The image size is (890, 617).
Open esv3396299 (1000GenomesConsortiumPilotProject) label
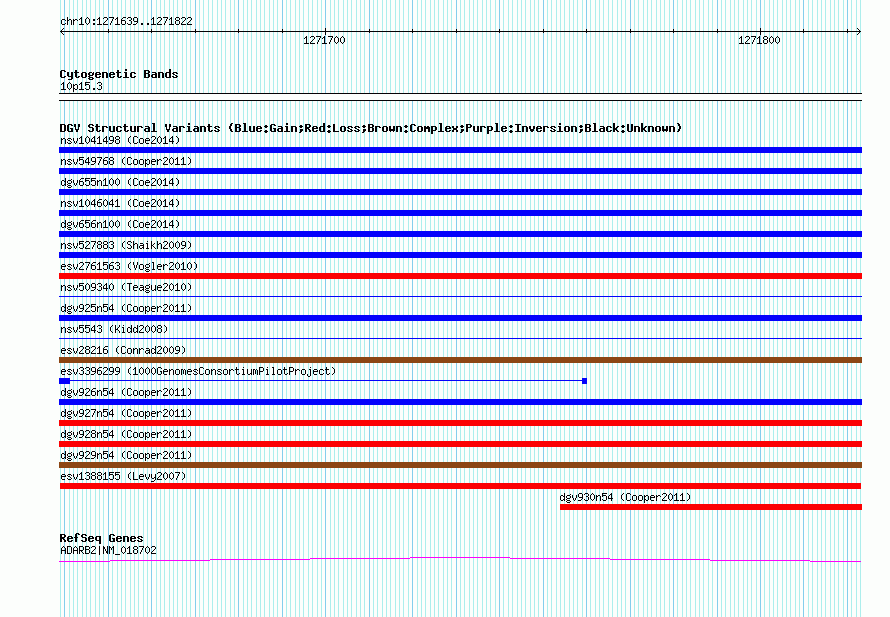tap(198, 371)
